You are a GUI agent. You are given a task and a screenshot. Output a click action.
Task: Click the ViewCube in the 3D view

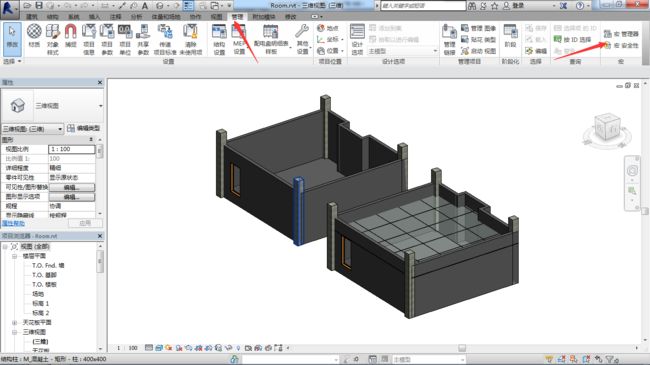click(607, 128)
